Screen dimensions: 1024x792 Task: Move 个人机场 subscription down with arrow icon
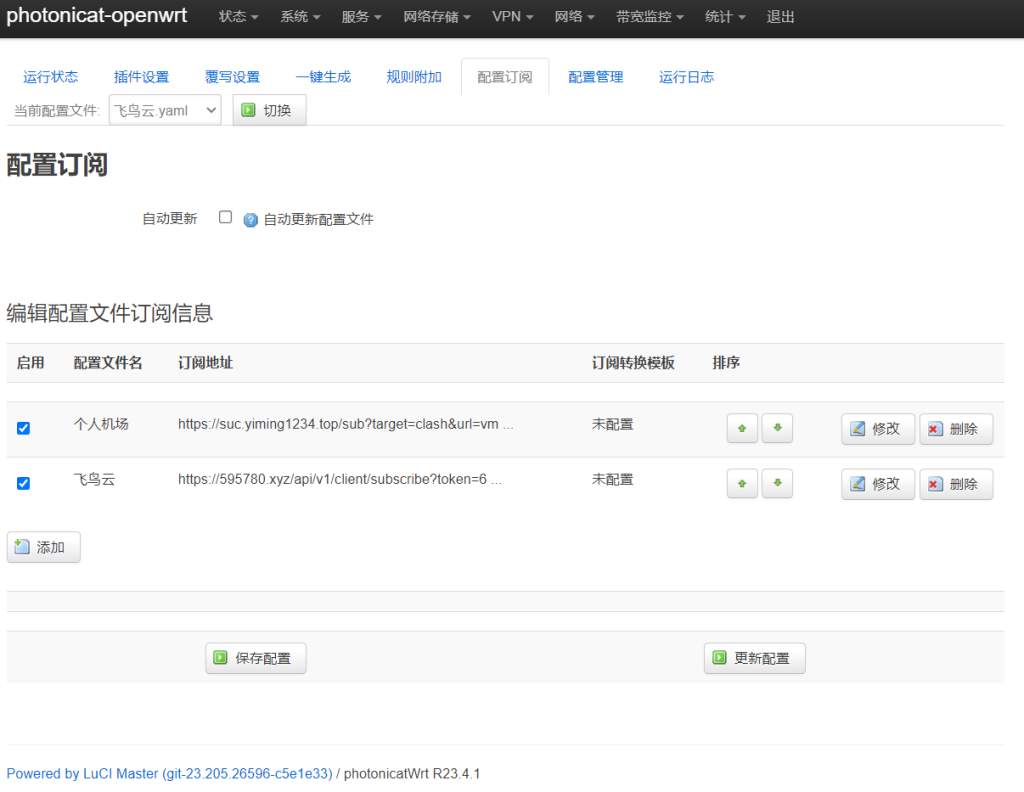click(777, 428)
